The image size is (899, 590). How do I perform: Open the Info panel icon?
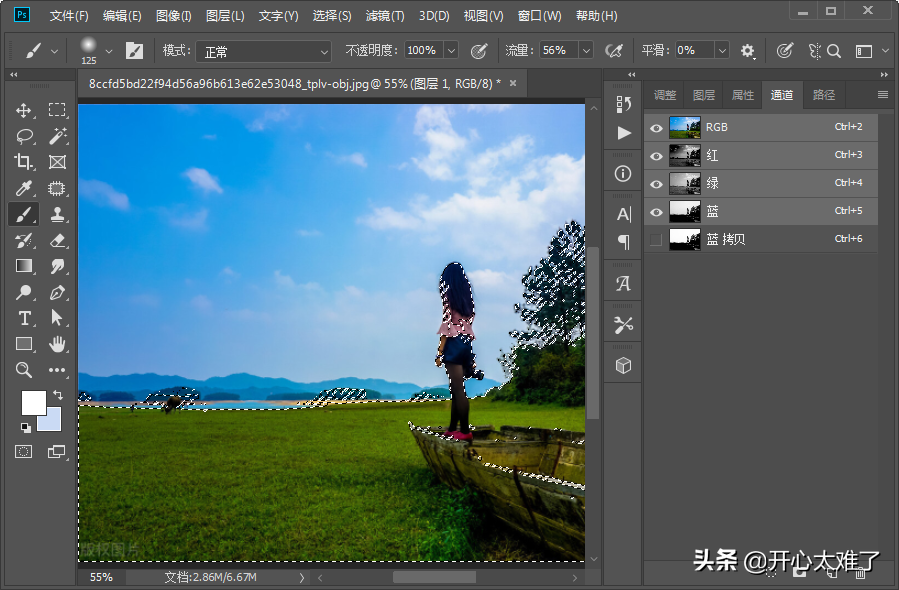(623, 174)
